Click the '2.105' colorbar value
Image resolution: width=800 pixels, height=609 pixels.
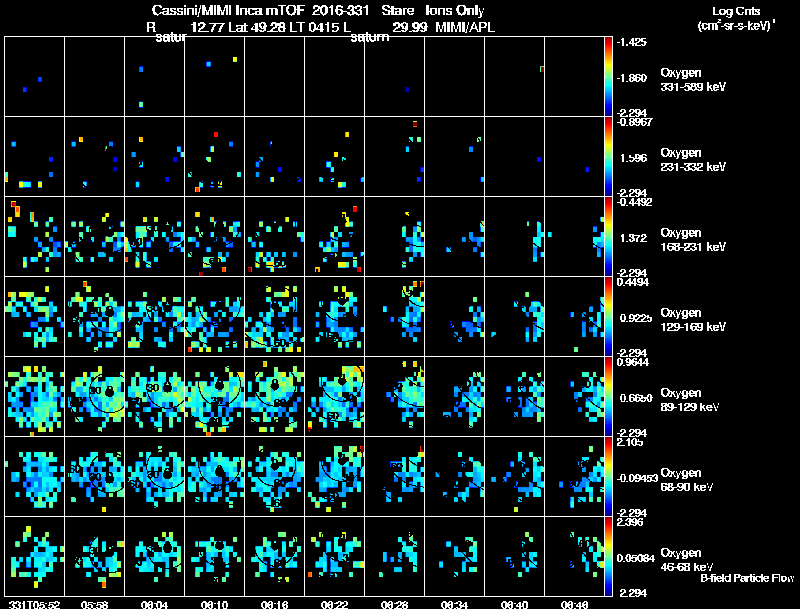tap(630, 442)
